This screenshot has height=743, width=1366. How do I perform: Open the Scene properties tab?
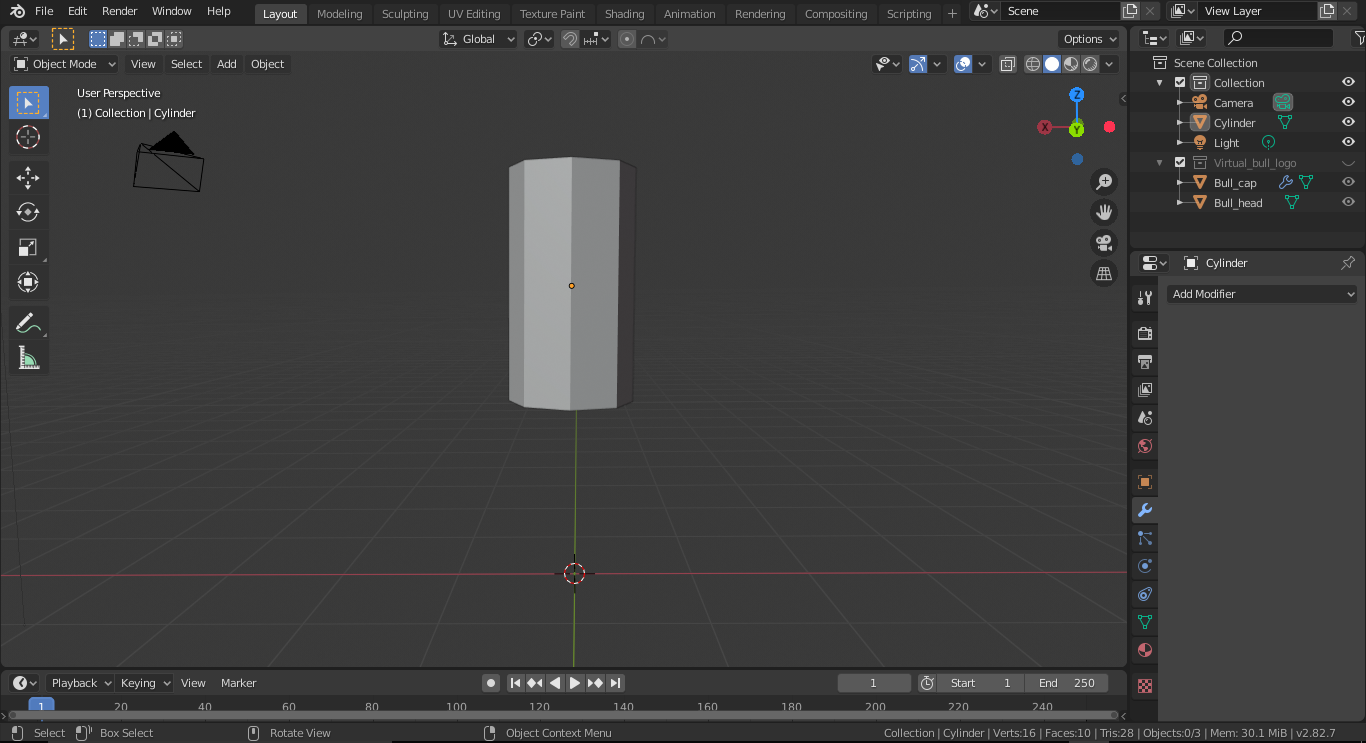pos(1145,417)
